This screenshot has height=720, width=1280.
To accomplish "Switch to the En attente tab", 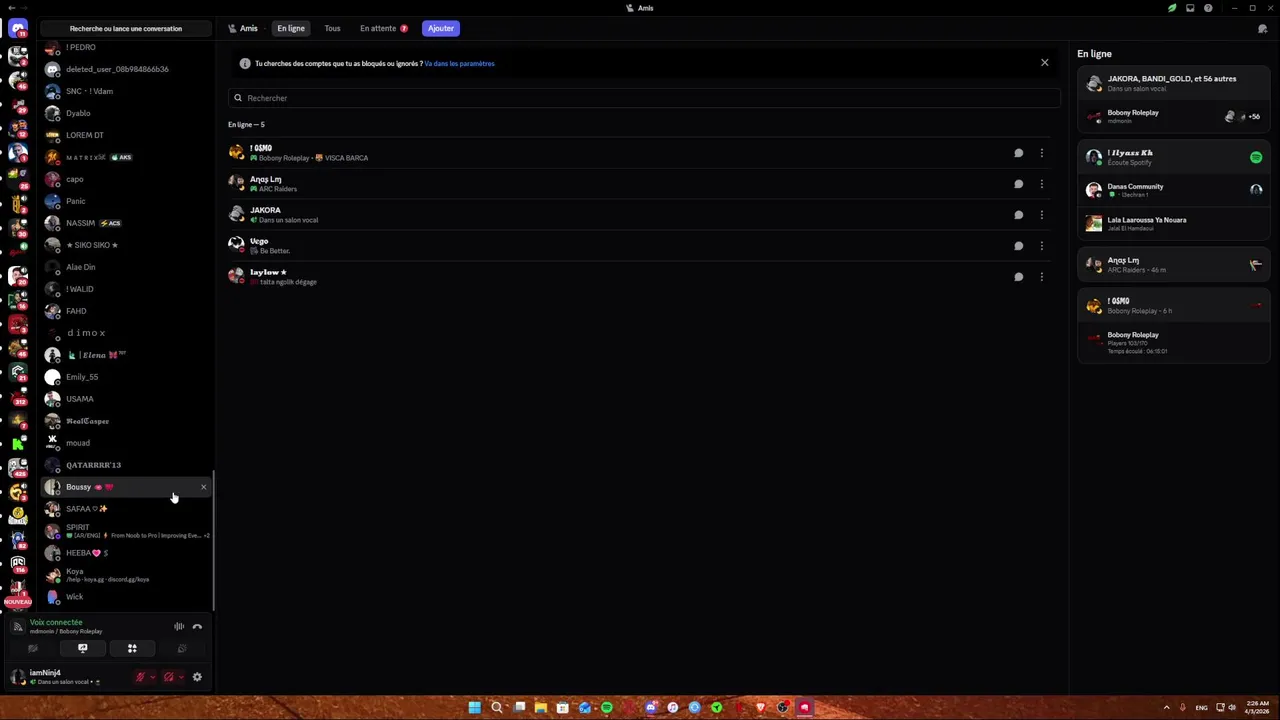I will [384, 29].
